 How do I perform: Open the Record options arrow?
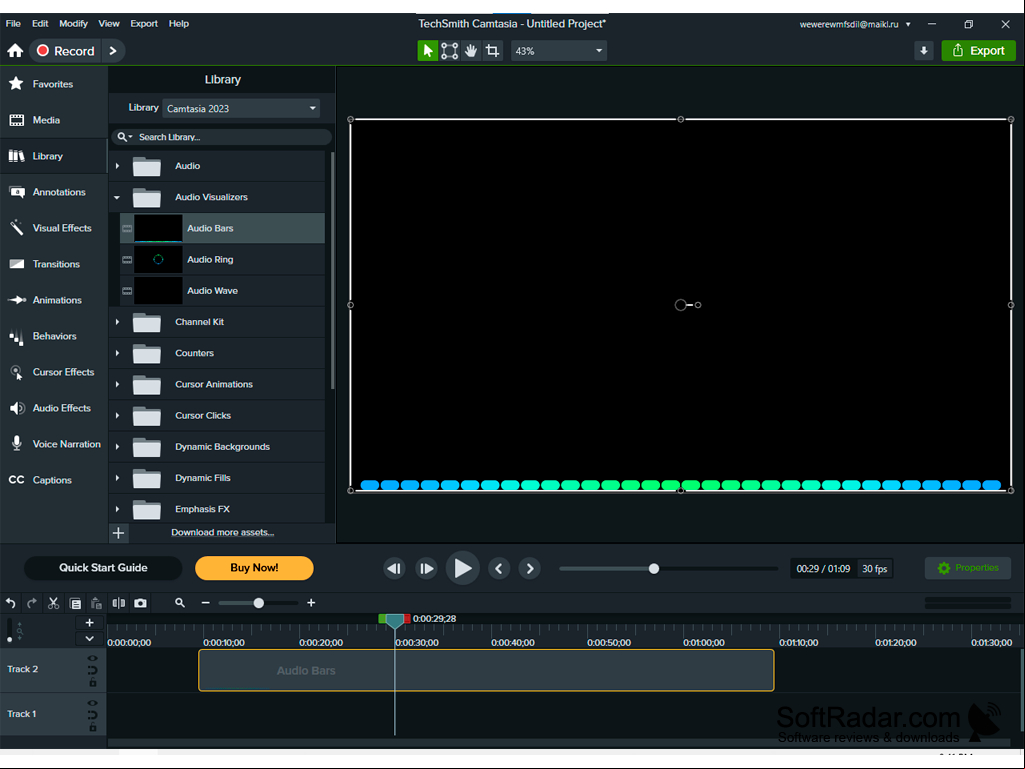point(113,50)
